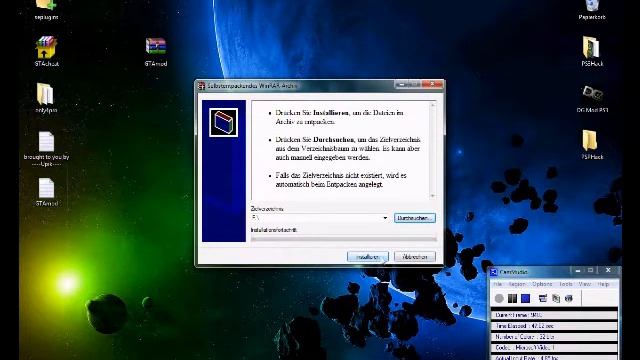This screenshot has height=360, width=640.
Task: Click the CamStudio Stop button
Action: click(525, 298)
